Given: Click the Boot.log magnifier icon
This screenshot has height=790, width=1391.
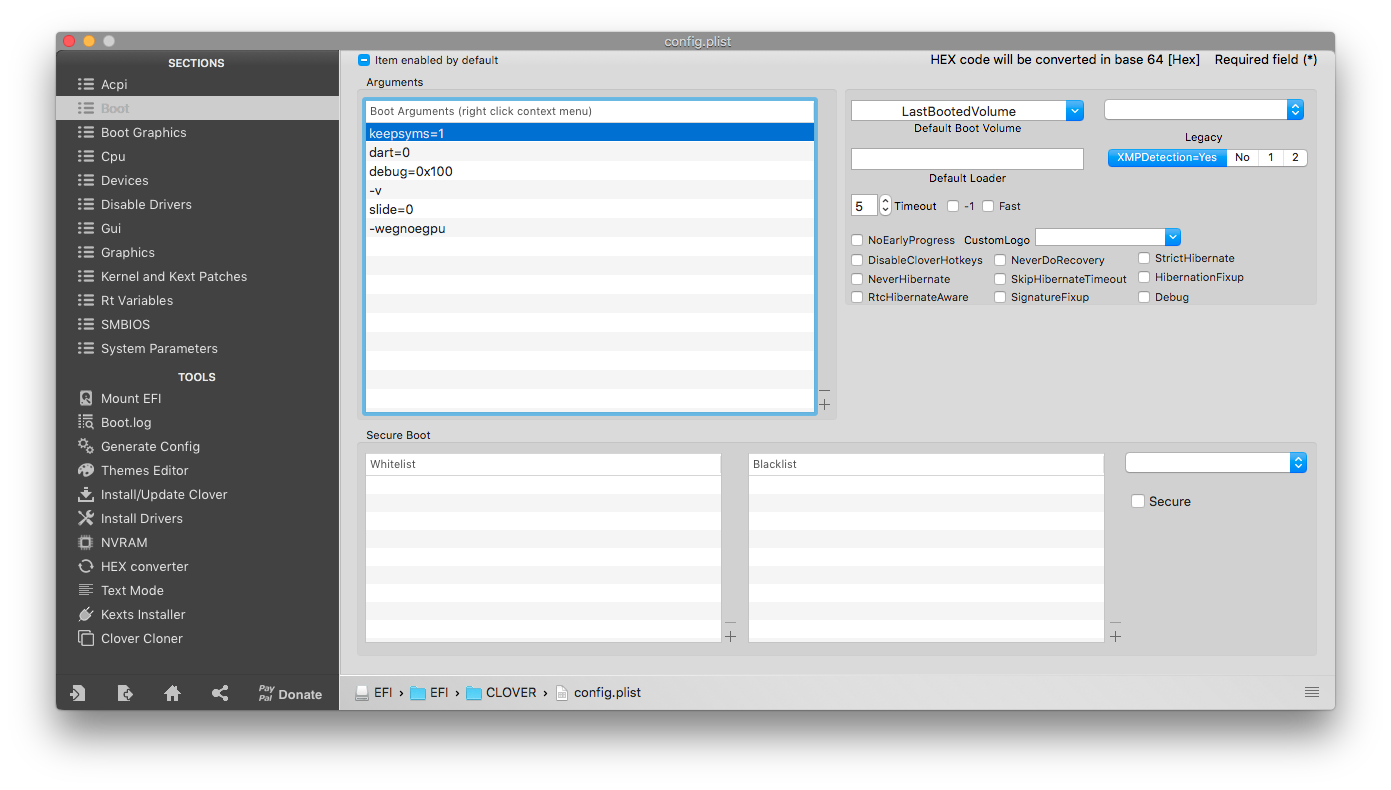Looking at the screenshot, I should [86, 422].
